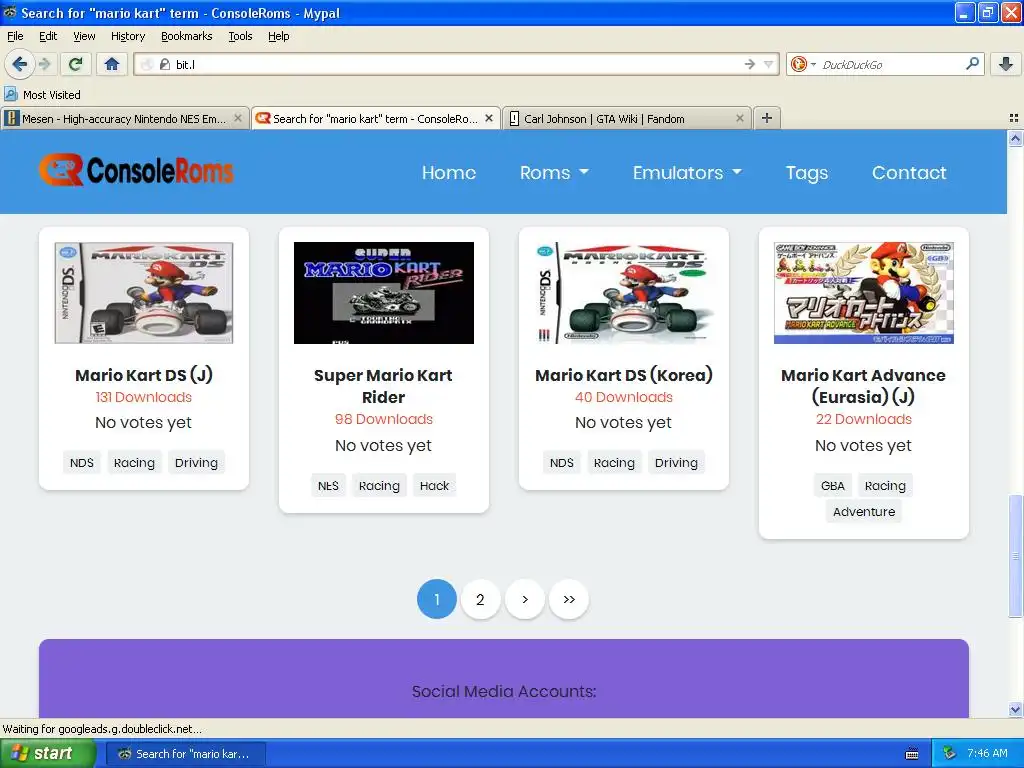Expand the Emulators dropdown menu
The width and height of the screenshot is (1024, 768).
coord(686,172)
